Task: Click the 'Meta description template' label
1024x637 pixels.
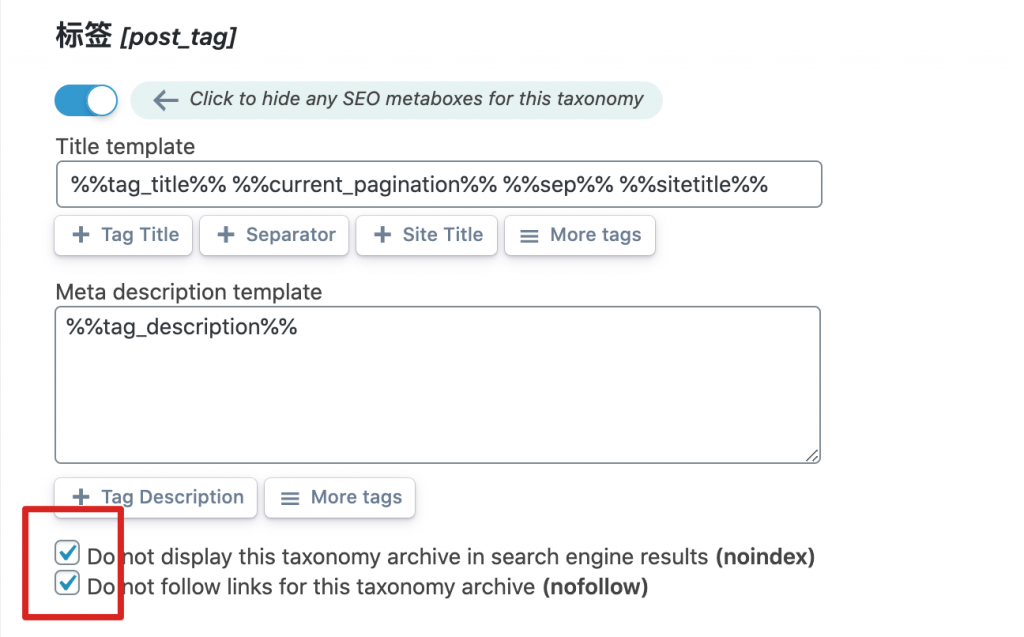Action: pos(189,292)
